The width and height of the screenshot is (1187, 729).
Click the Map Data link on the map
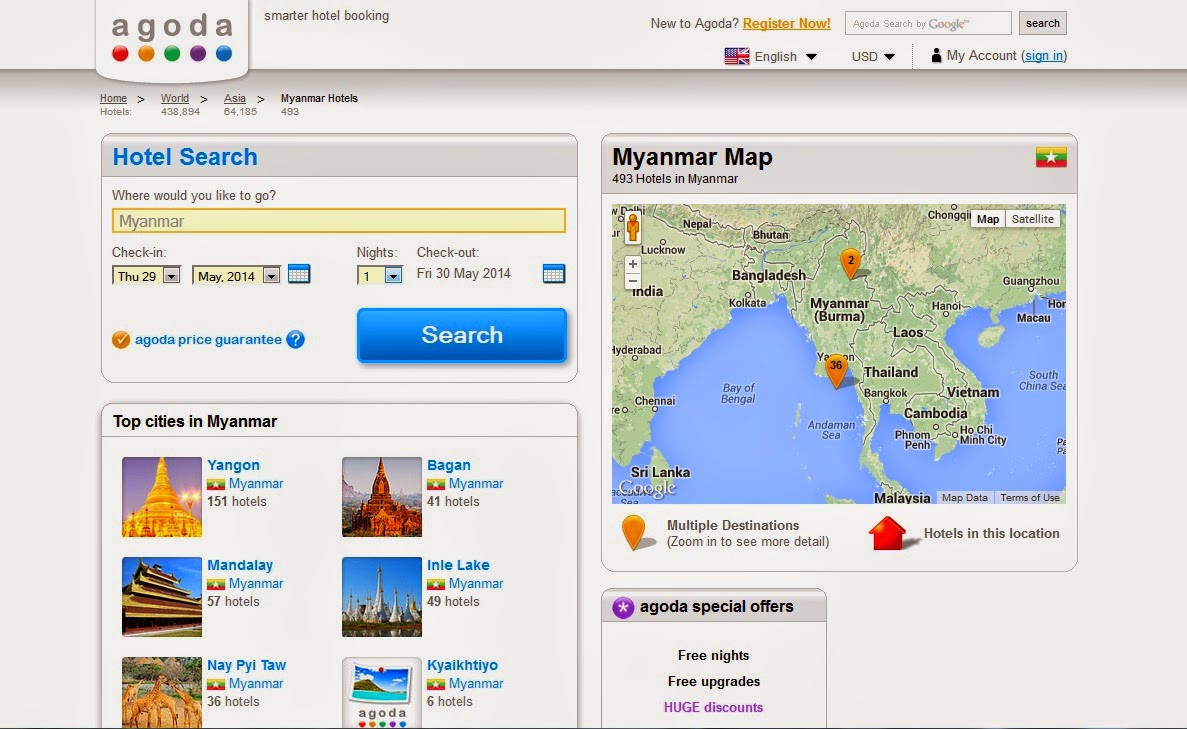click(964, 497)
